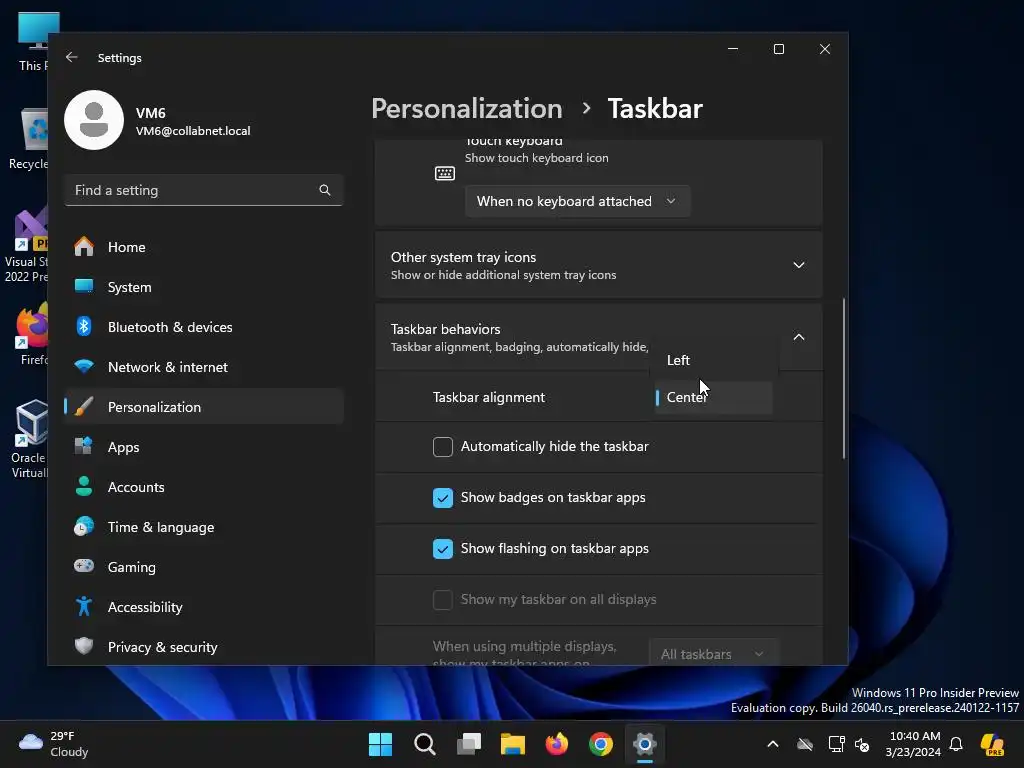The width and height of the screenshot is (1024, 768).
Task: Select Visual Studio 2022 Preview desktop icon
Action: coord(27,246)
